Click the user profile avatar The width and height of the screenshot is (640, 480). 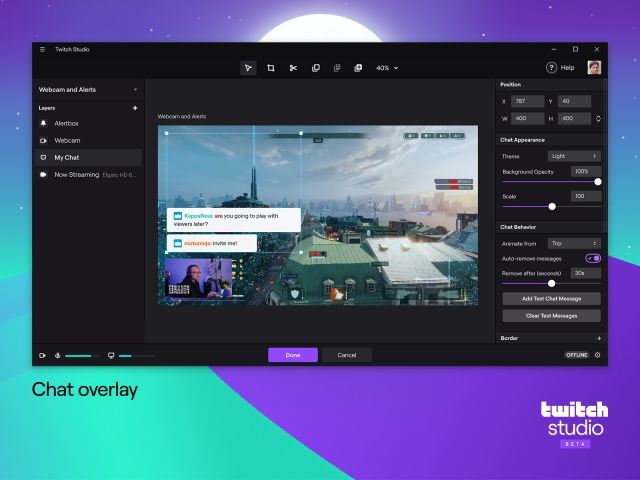coord(594,68)
